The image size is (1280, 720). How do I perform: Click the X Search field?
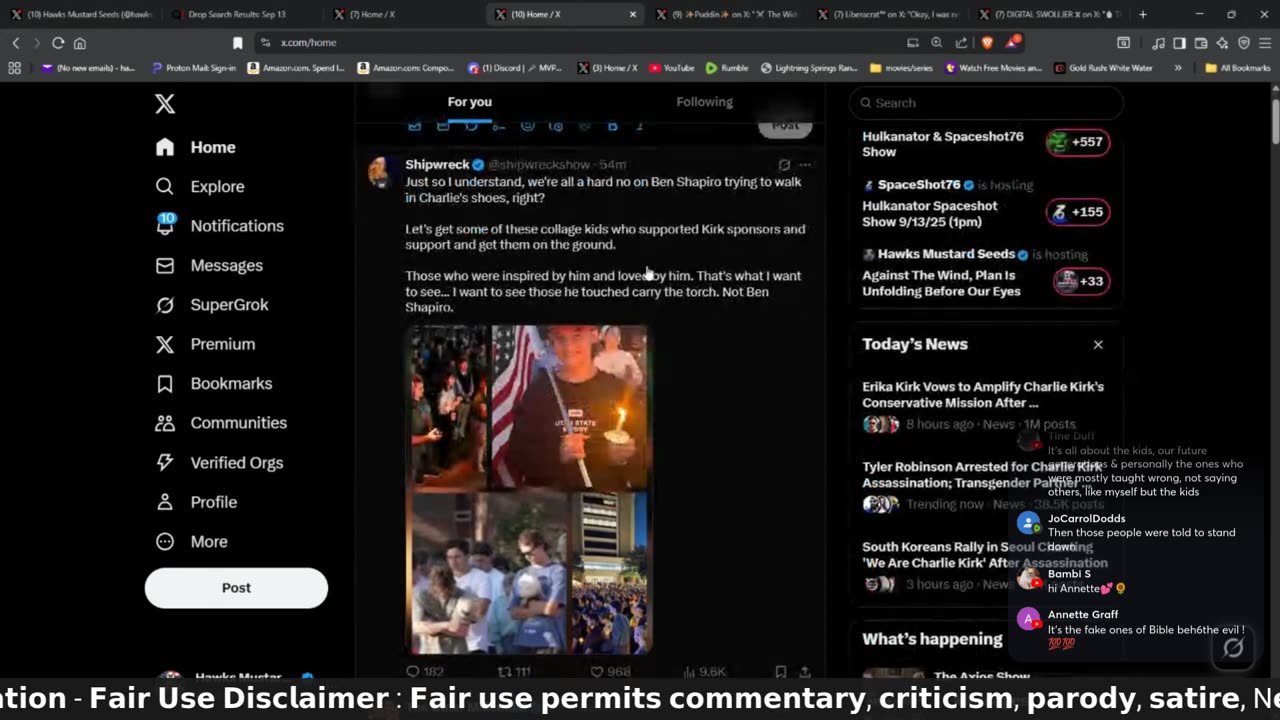(986, 103)
